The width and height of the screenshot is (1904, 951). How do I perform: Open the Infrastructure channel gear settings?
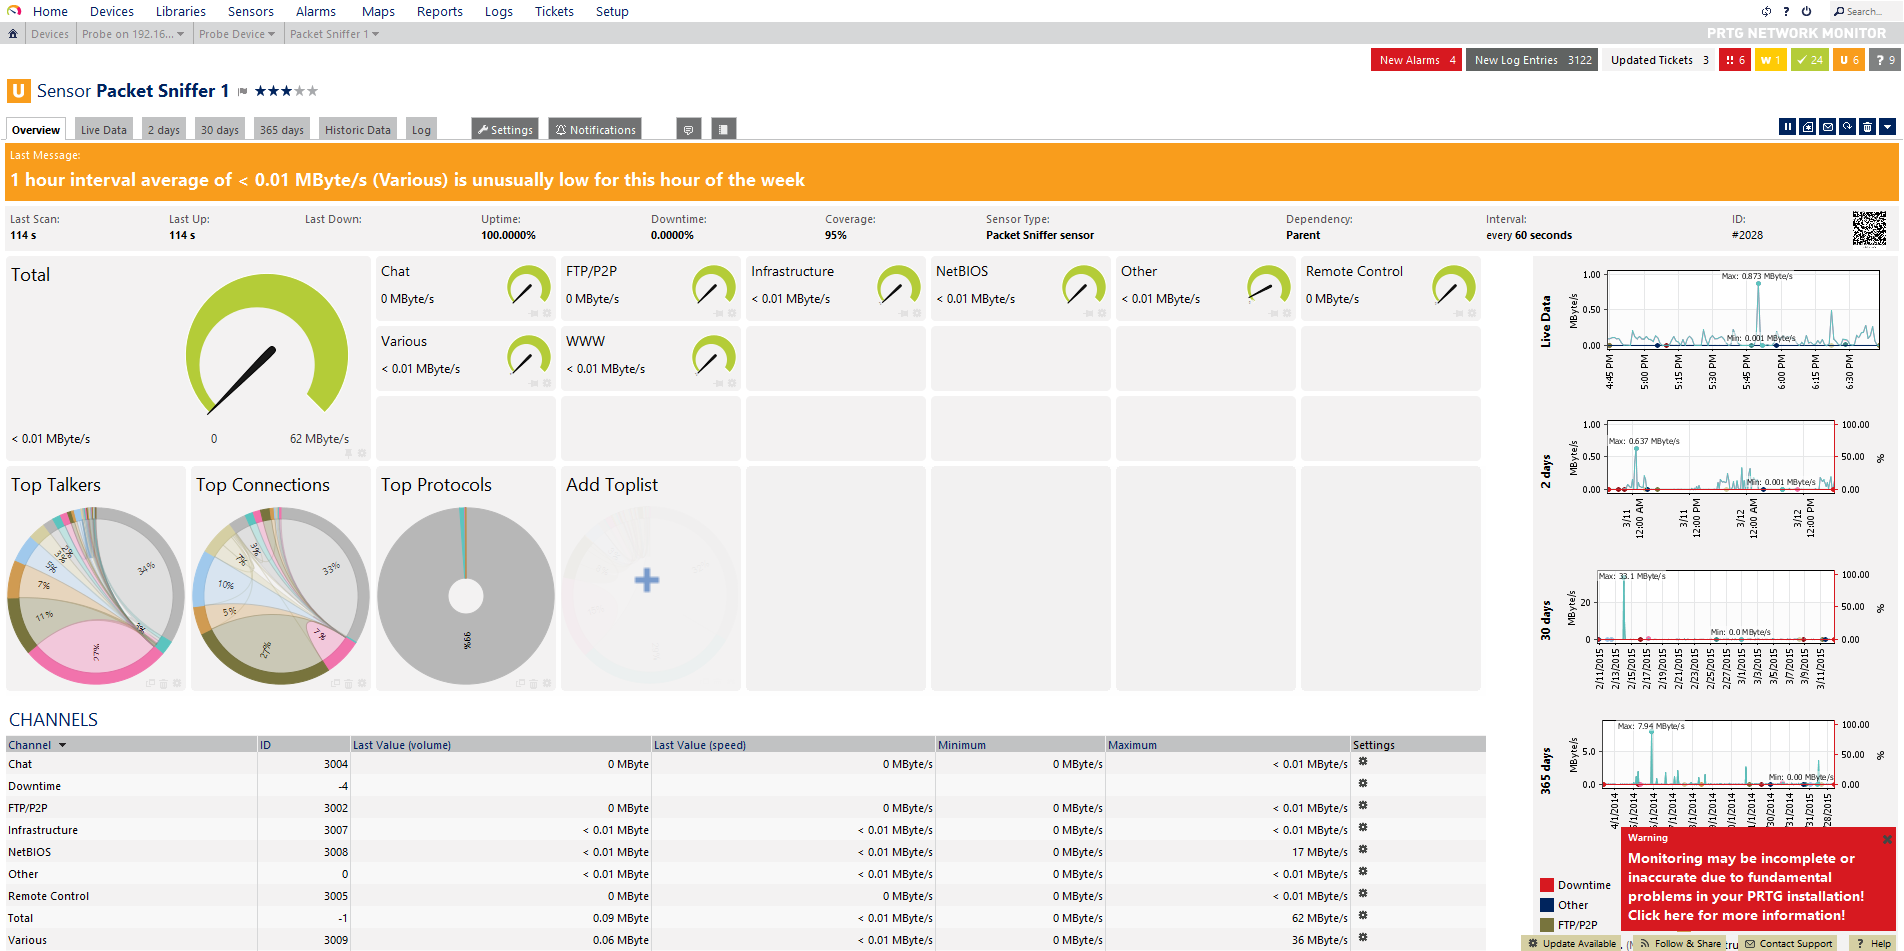[1362, 828]
